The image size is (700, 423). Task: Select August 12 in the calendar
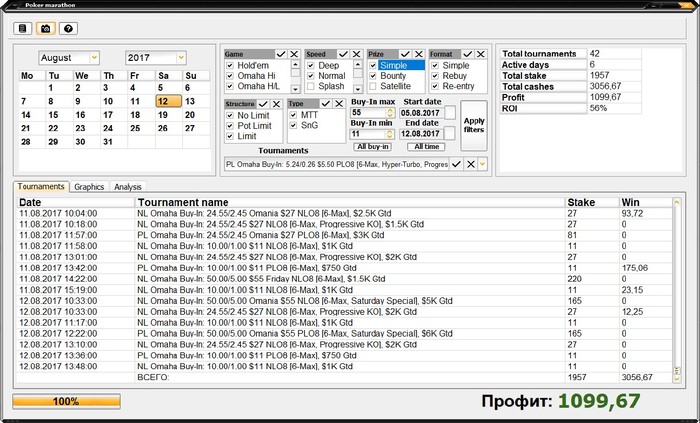coord(169,101)
